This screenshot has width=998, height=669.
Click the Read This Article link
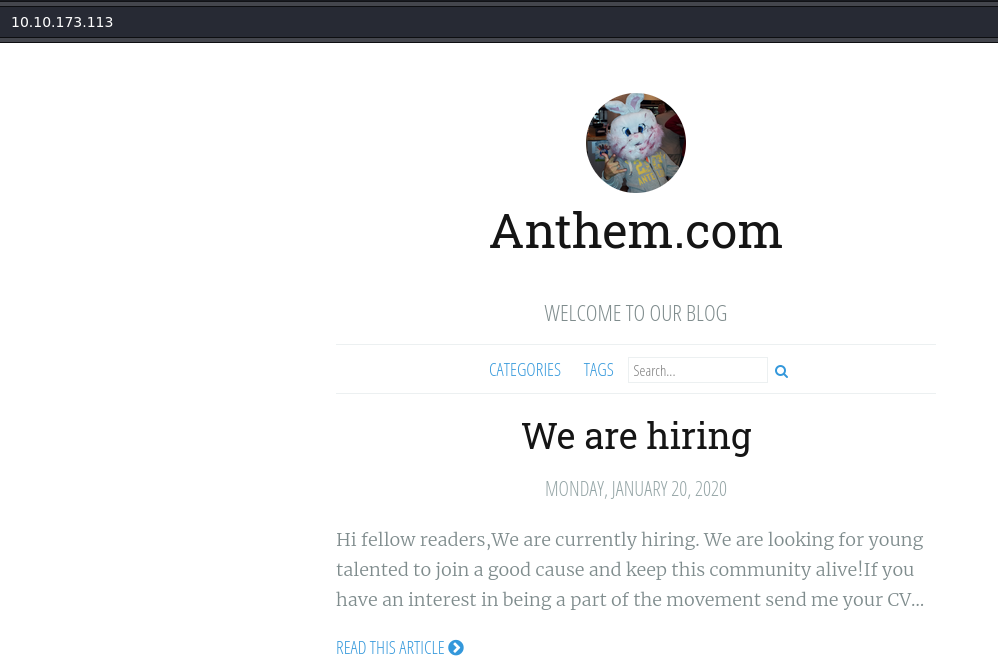[x=390, y=648]
